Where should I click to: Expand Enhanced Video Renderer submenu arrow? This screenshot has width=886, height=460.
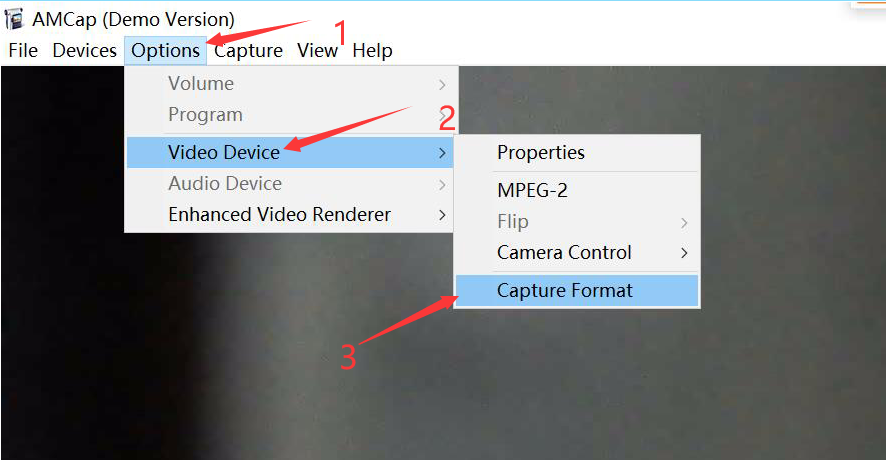tap(442, 215)
